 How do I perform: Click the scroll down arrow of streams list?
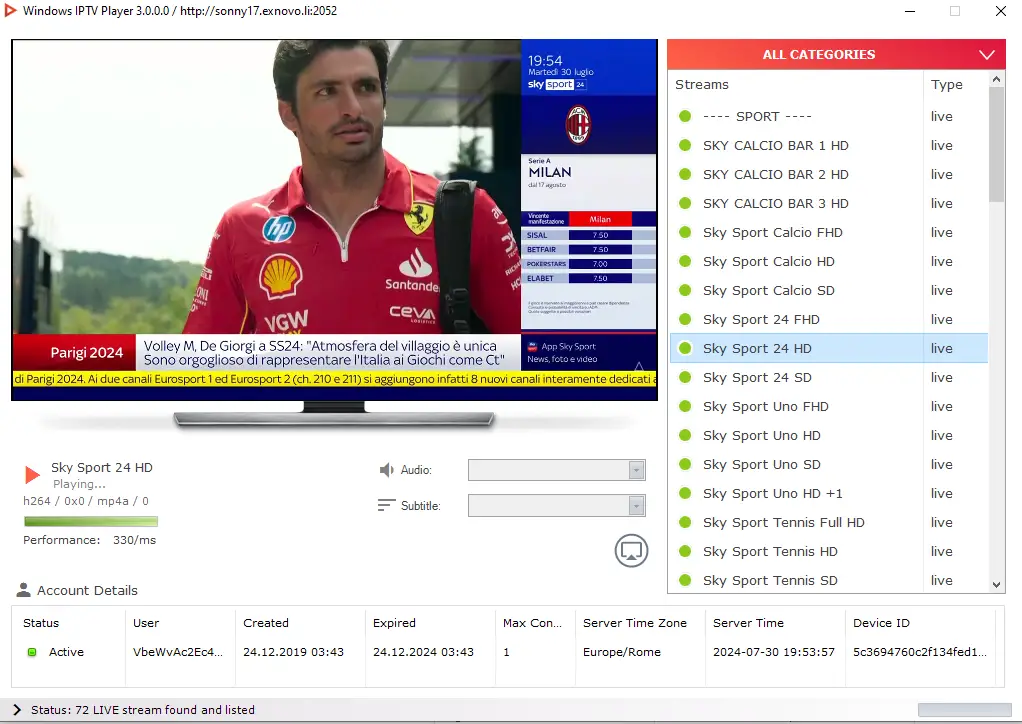(x=996, y=585)
